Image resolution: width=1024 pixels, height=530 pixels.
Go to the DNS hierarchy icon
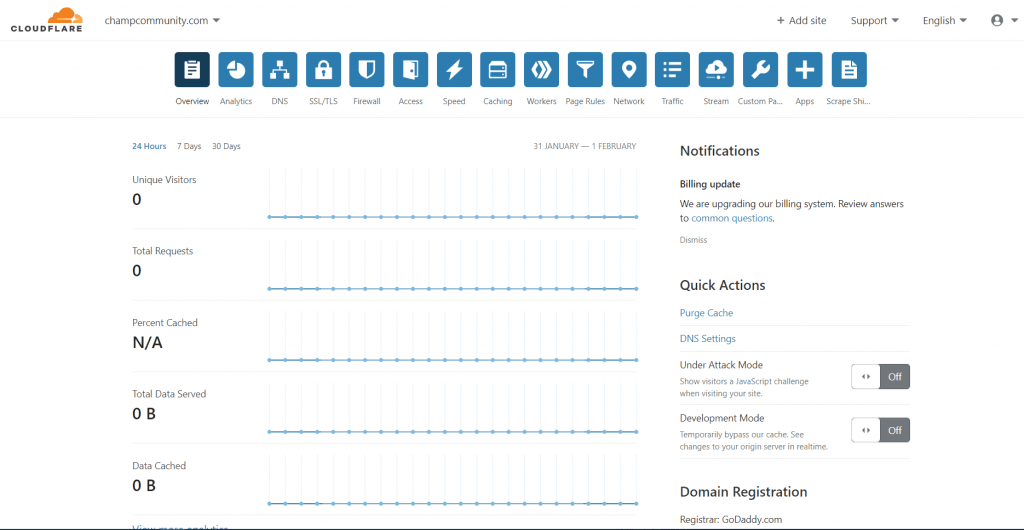click(280, 70)
